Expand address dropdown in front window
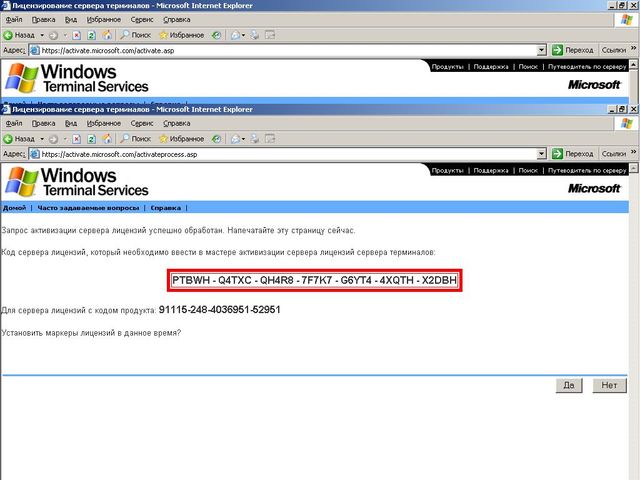640x480 pixels. tap(542, 154)
